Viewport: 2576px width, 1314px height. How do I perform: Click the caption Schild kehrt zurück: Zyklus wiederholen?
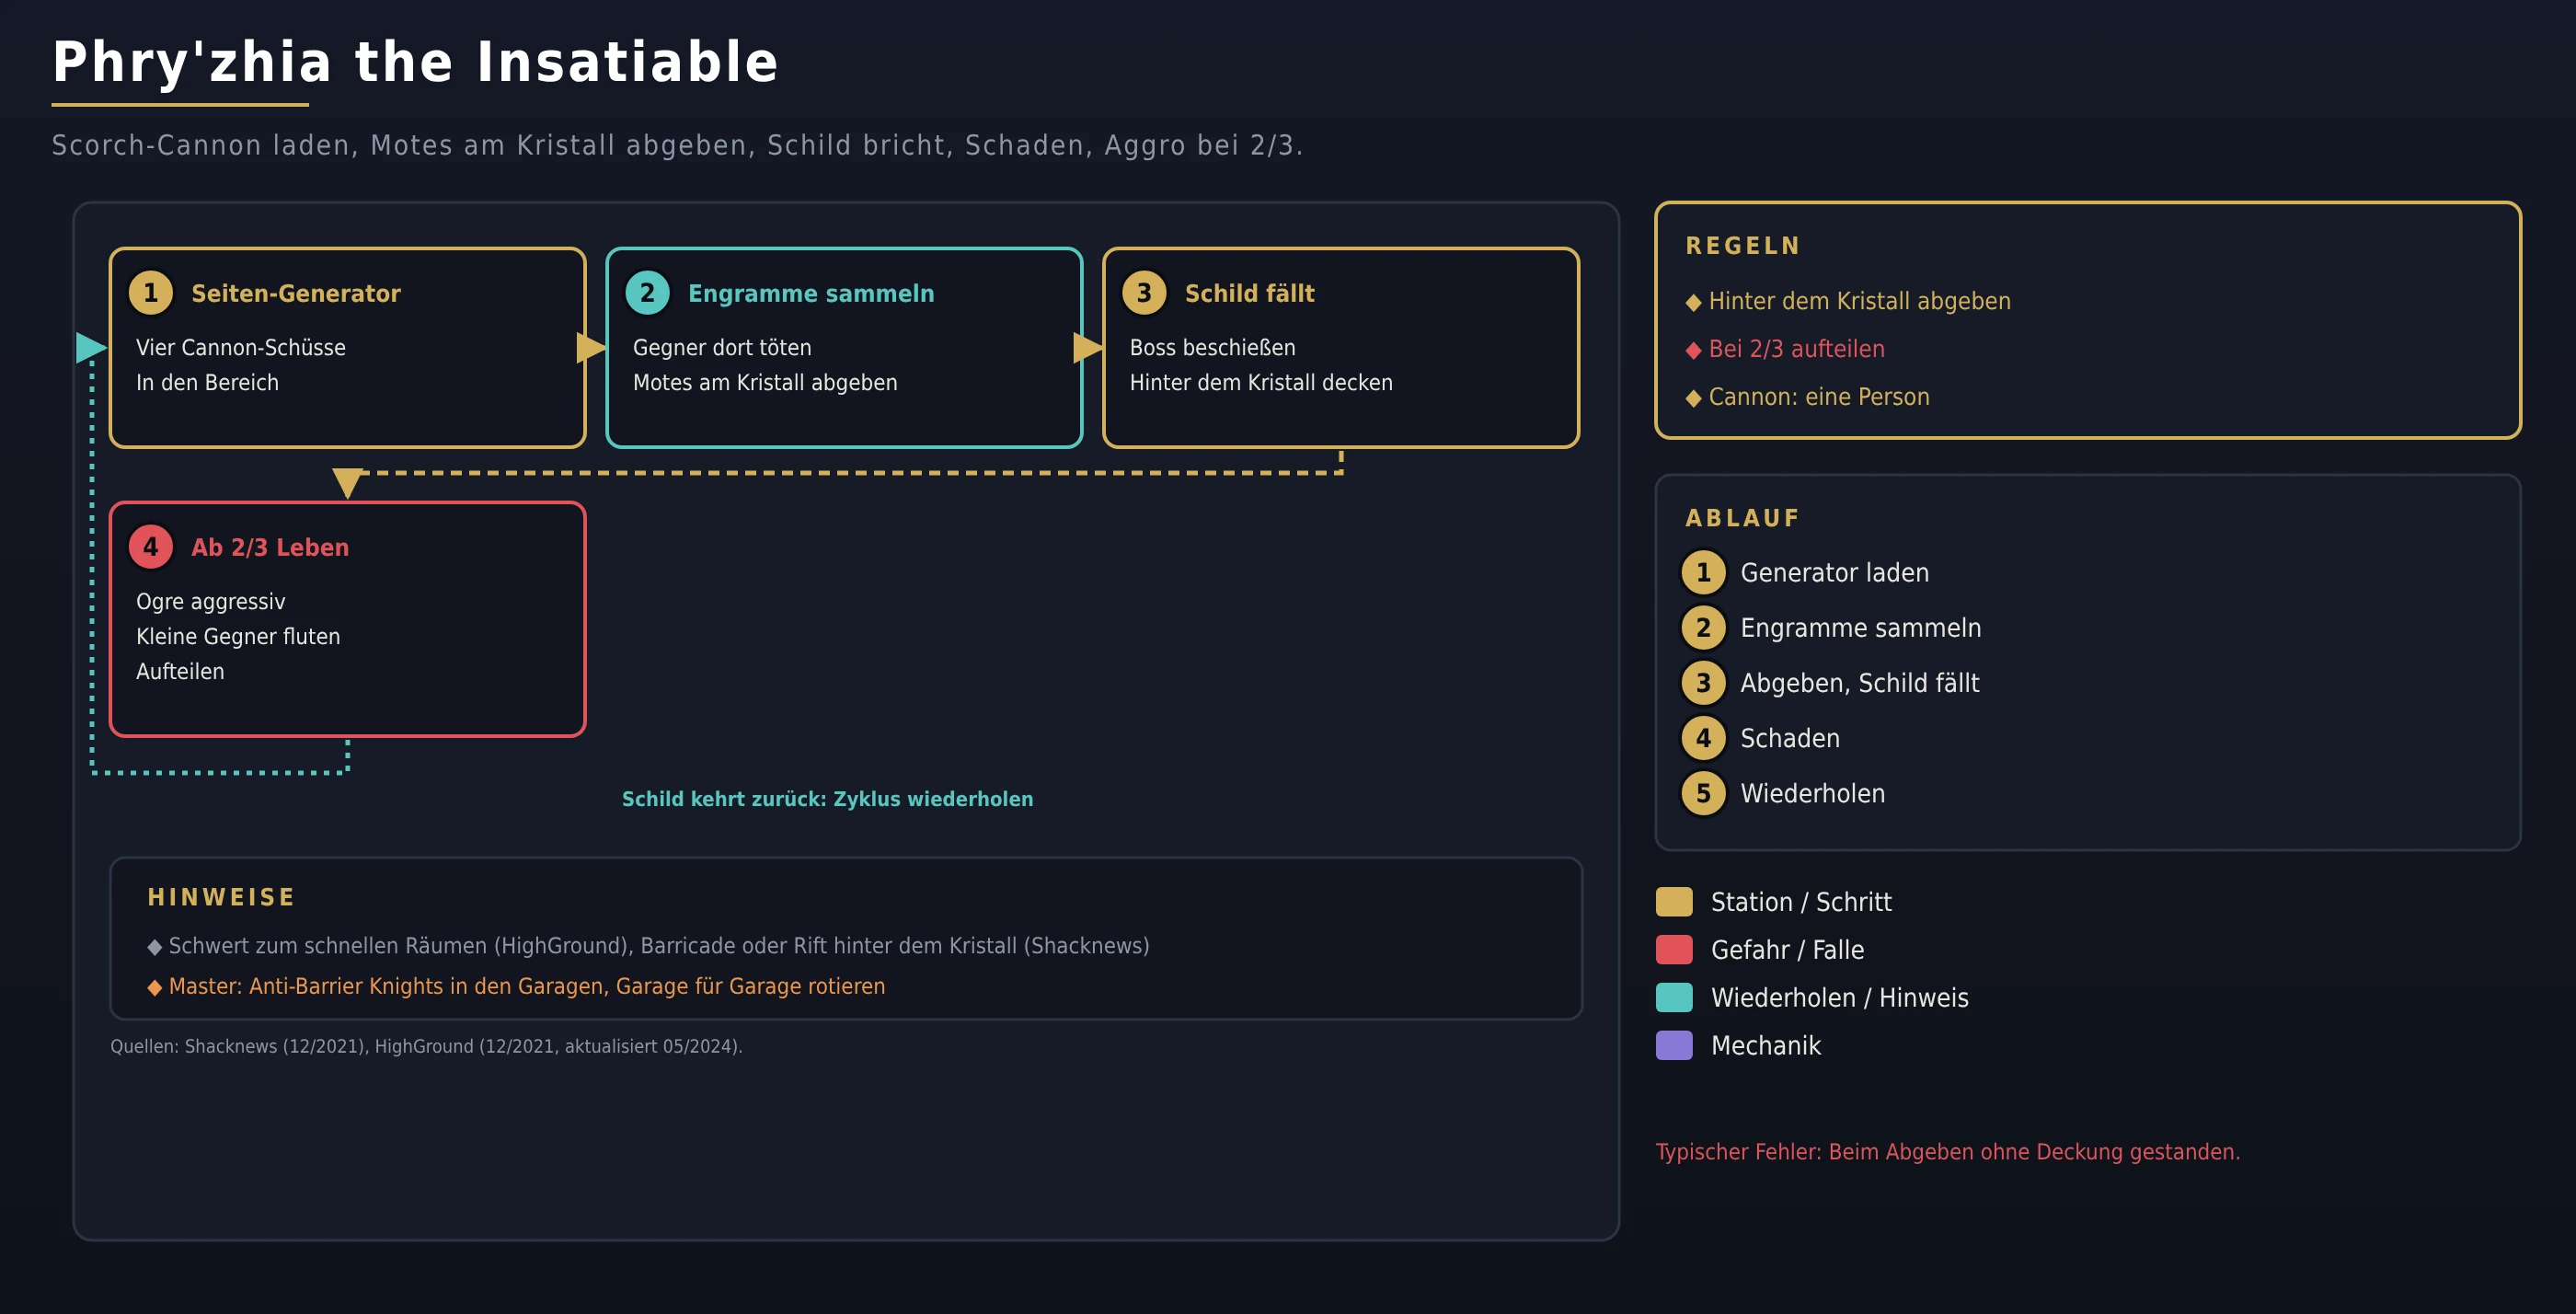pyautogui.click(x=827, y=799)
